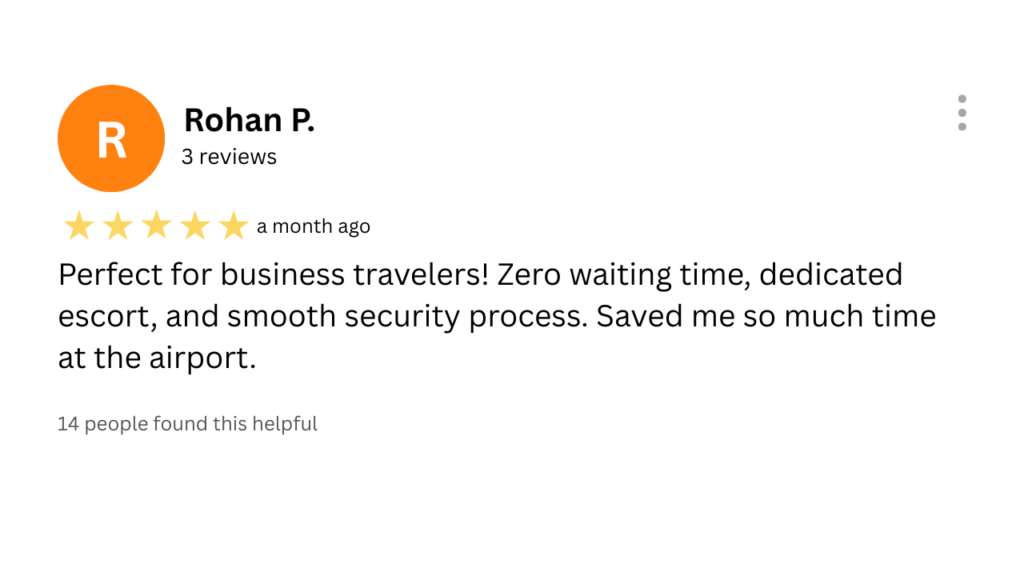This screenshot has height=576, width=1024.
Task: Click the first rating star
Action: tap(78, 227)
